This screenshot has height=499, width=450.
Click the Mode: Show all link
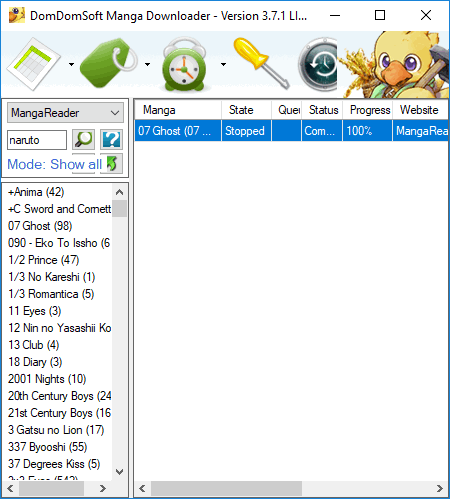(55, 164)
